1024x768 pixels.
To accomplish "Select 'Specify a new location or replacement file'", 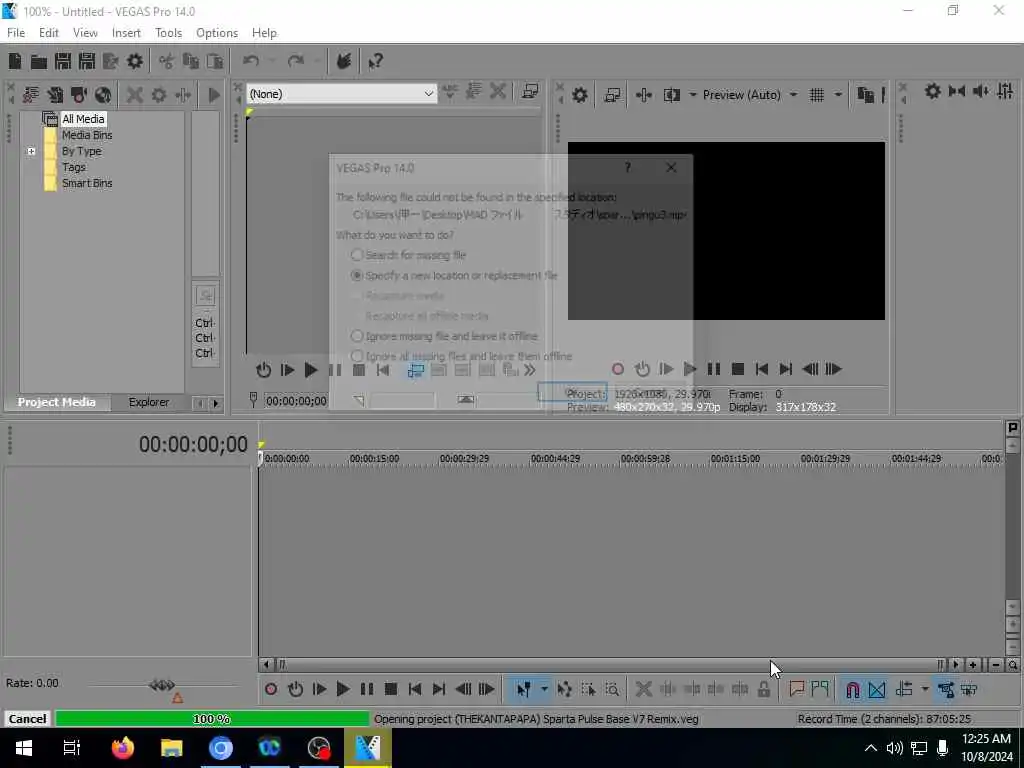I will (357, 275).
